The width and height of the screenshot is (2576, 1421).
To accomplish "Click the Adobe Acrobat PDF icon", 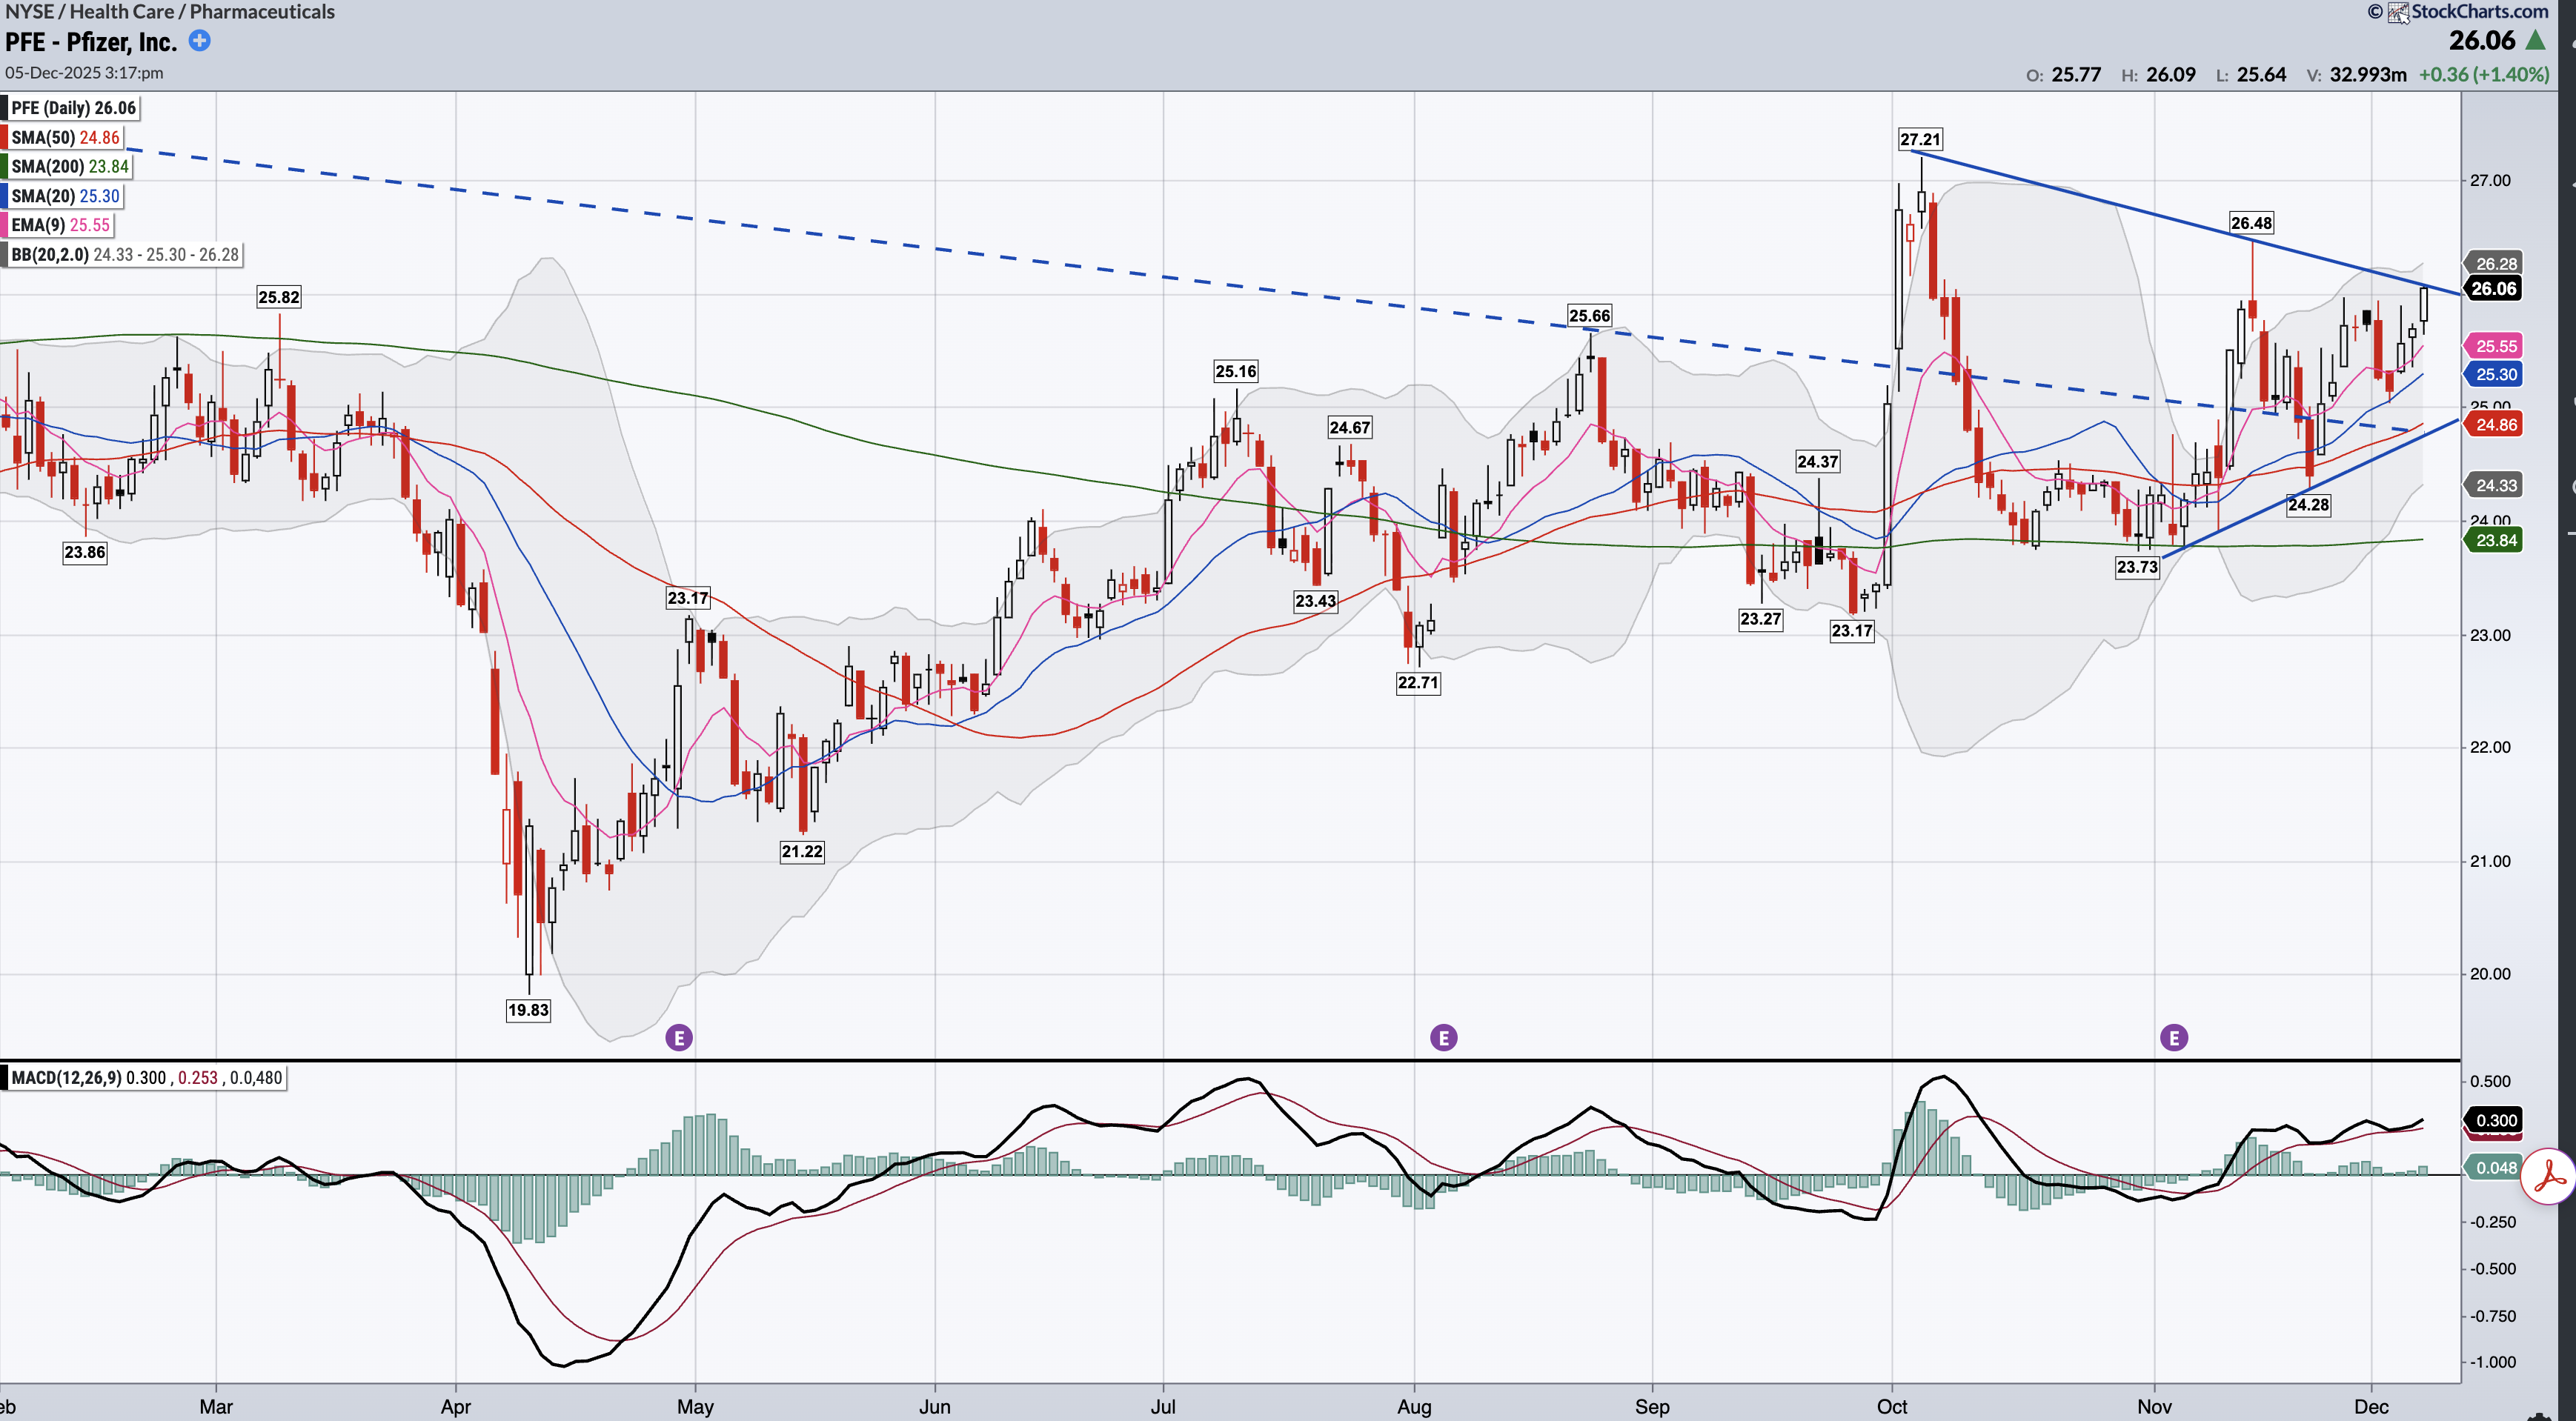I will (2547, 1177).
